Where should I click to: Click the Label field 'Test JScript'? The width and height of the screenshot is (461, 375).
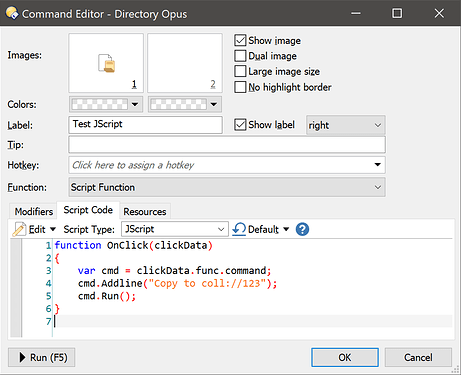145,125
